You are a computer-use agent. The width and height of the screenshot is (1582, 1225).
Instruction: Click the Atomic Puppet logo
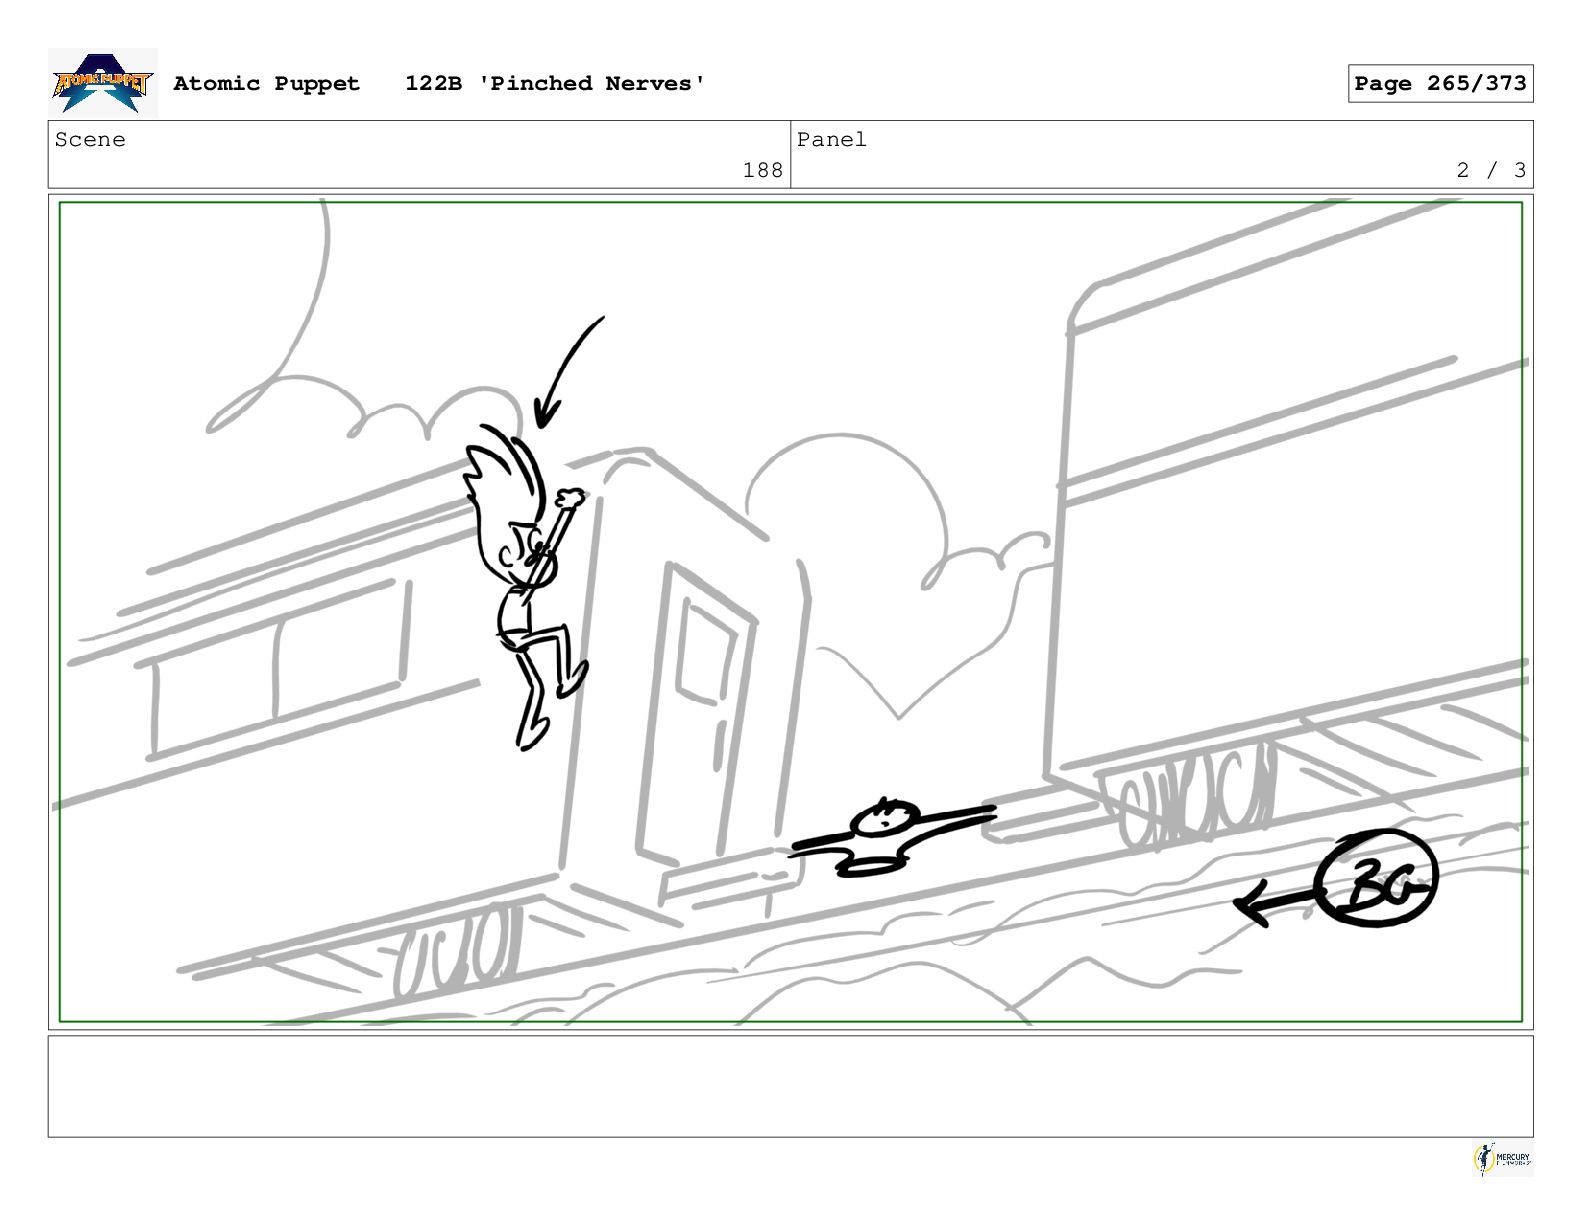(x=102, y=83)
